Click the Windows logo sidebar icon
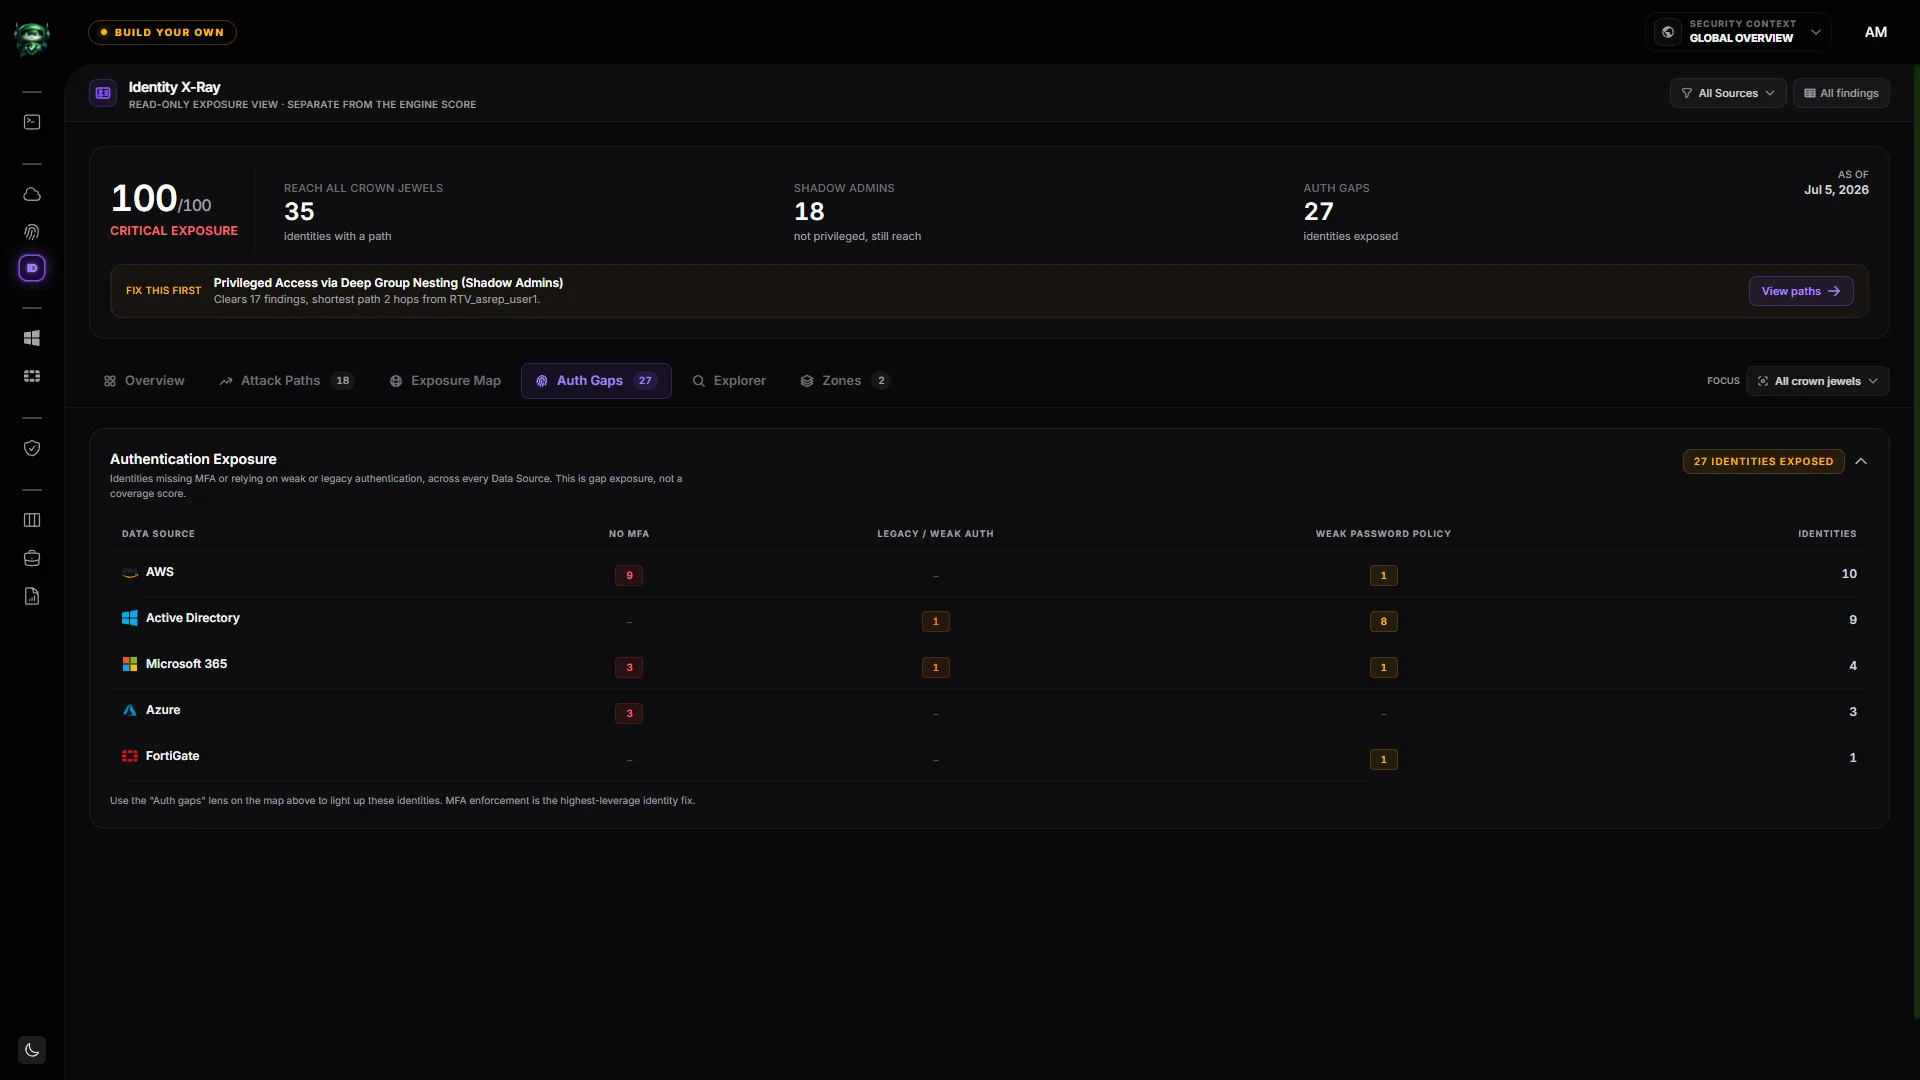Image resolution: width=1920 pixels, height=1080 pixels. click(x=32, y=338)
